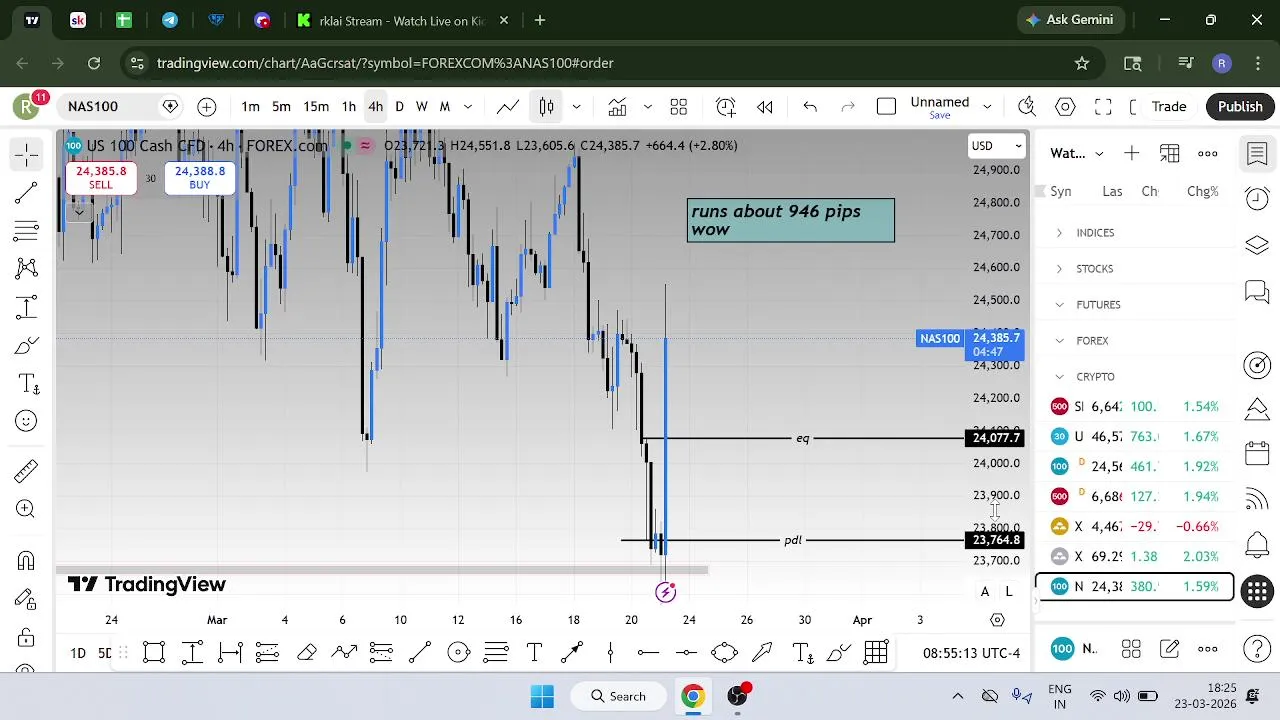Create an alert with the alarm clock icon
Image resolution: width=1280 pixels, height=720 pixels.
click(x=726, y=107)
